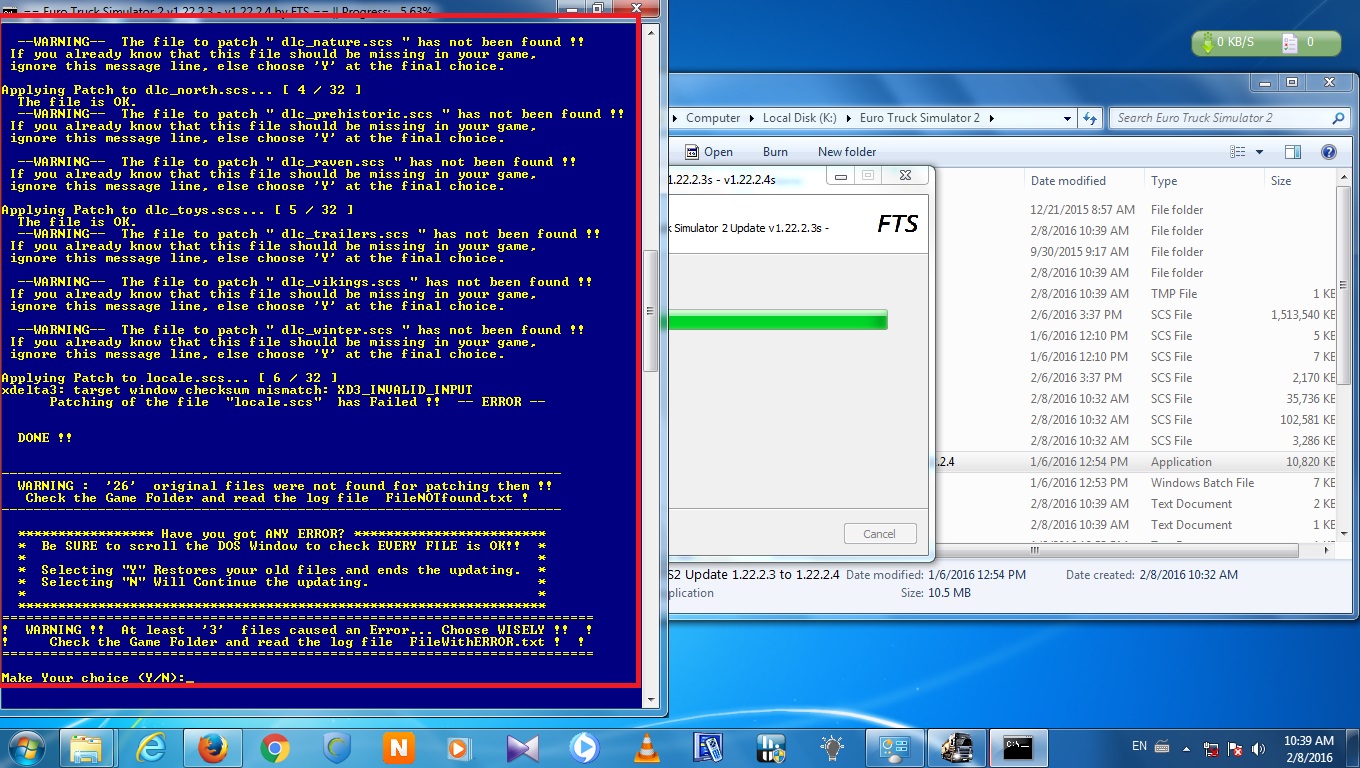Click the FTS logo in the updater

tap(897, 224)
